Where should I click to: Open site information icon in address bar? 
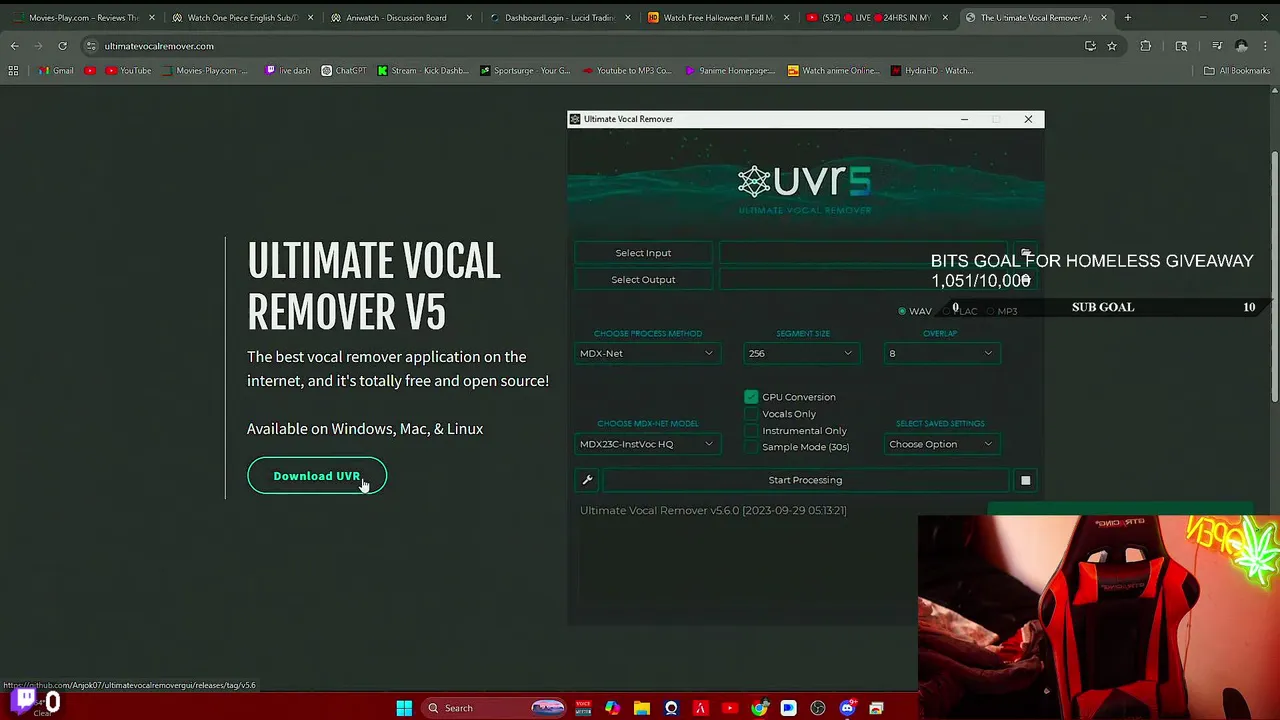click(91, 46)
